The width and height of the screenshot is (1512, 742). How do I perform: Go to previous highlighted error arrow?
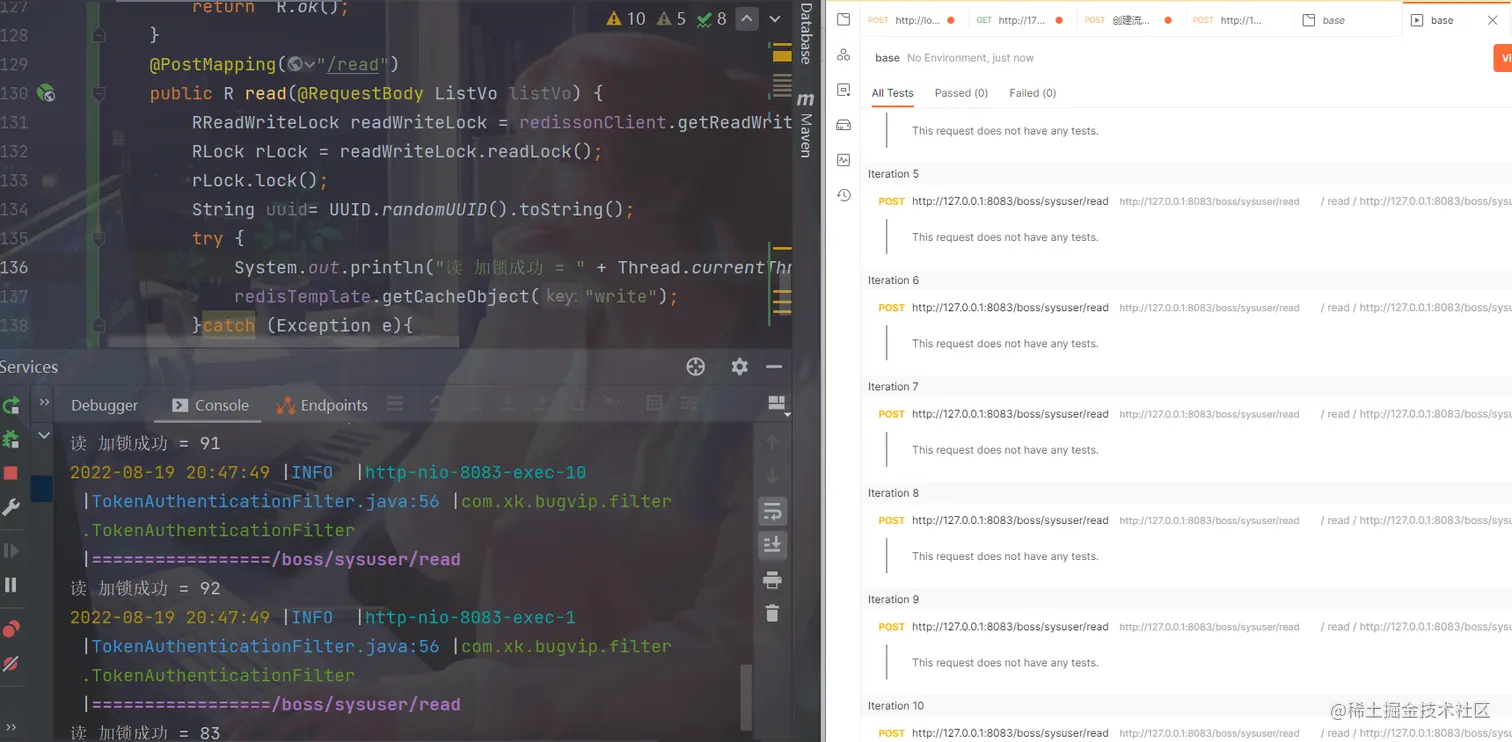tap(747, 18)
